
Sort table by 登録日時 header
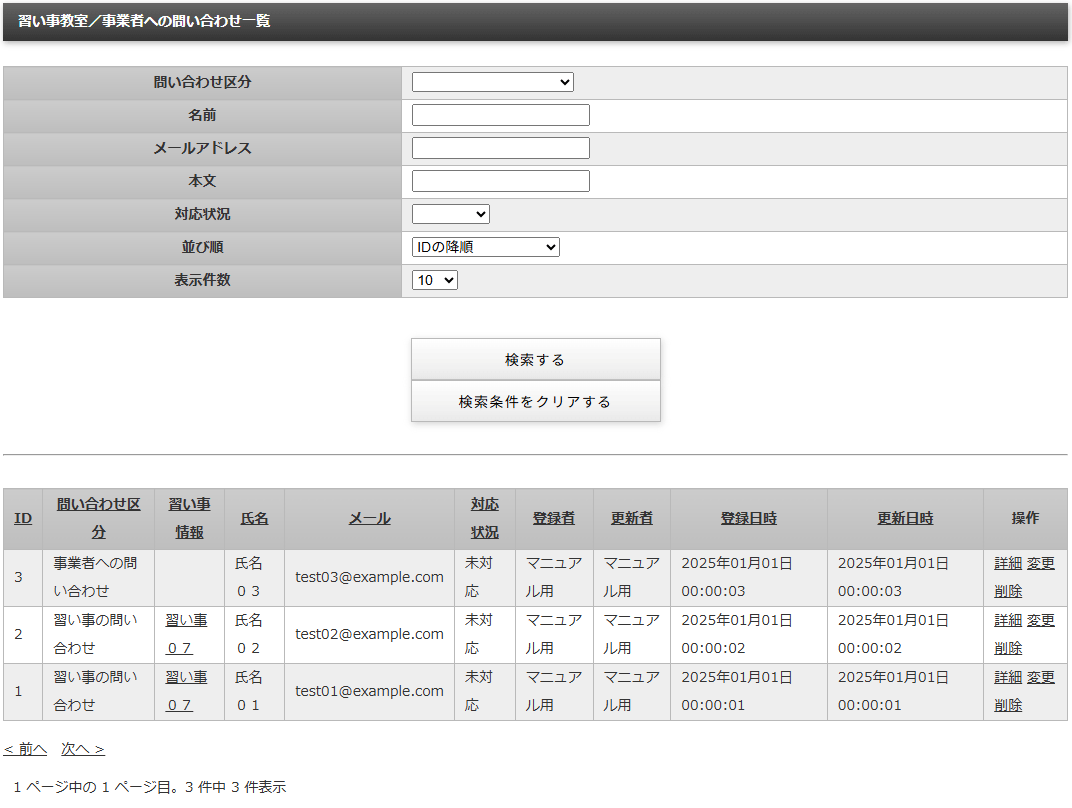point(748,518)
